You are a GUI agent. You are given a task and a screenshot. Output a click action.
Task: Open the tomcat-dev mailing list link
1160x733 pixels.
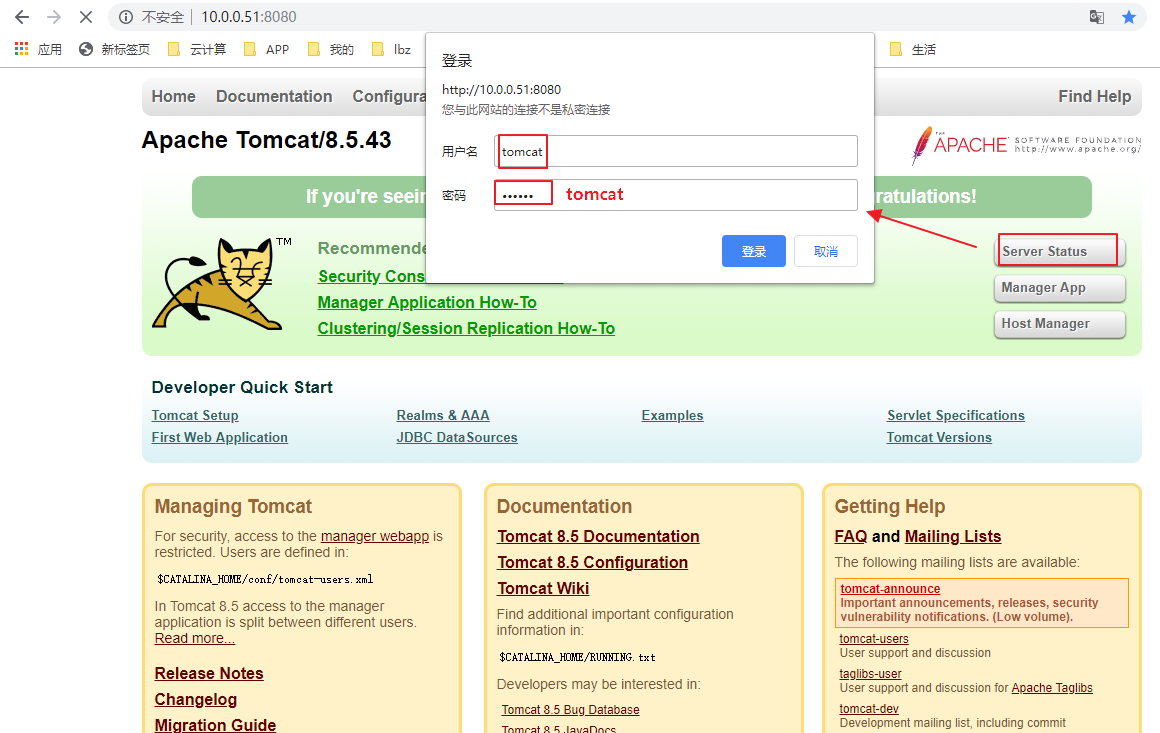[869, 709]
